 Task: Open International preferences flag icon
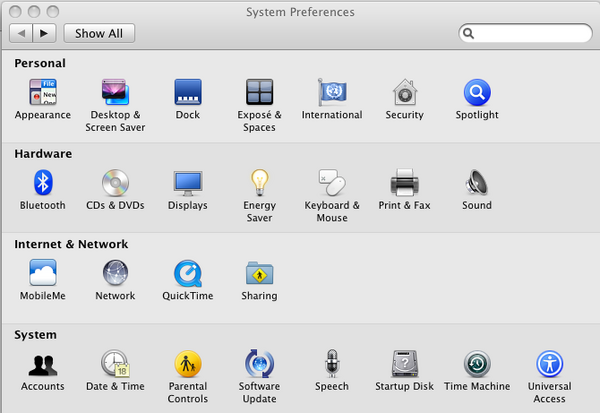[332, 92]
